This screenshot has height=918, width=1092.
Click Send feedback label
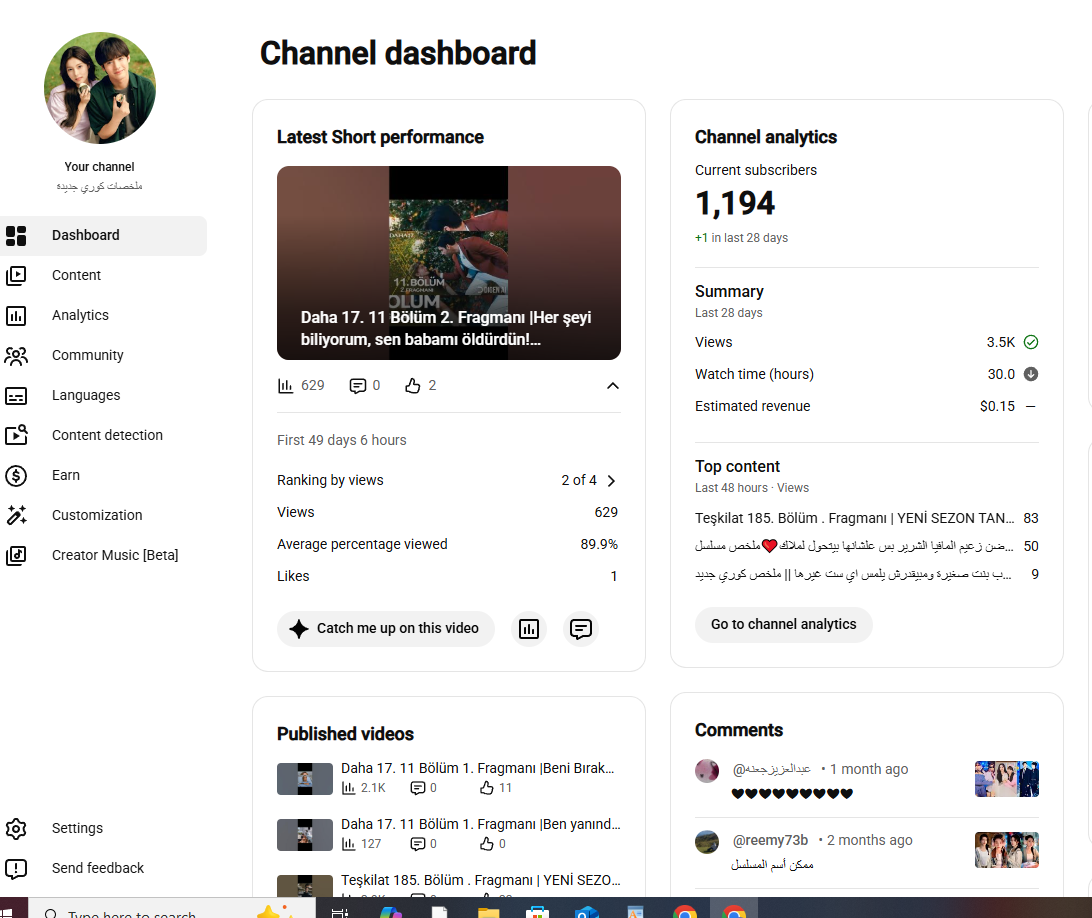(98, 868)
